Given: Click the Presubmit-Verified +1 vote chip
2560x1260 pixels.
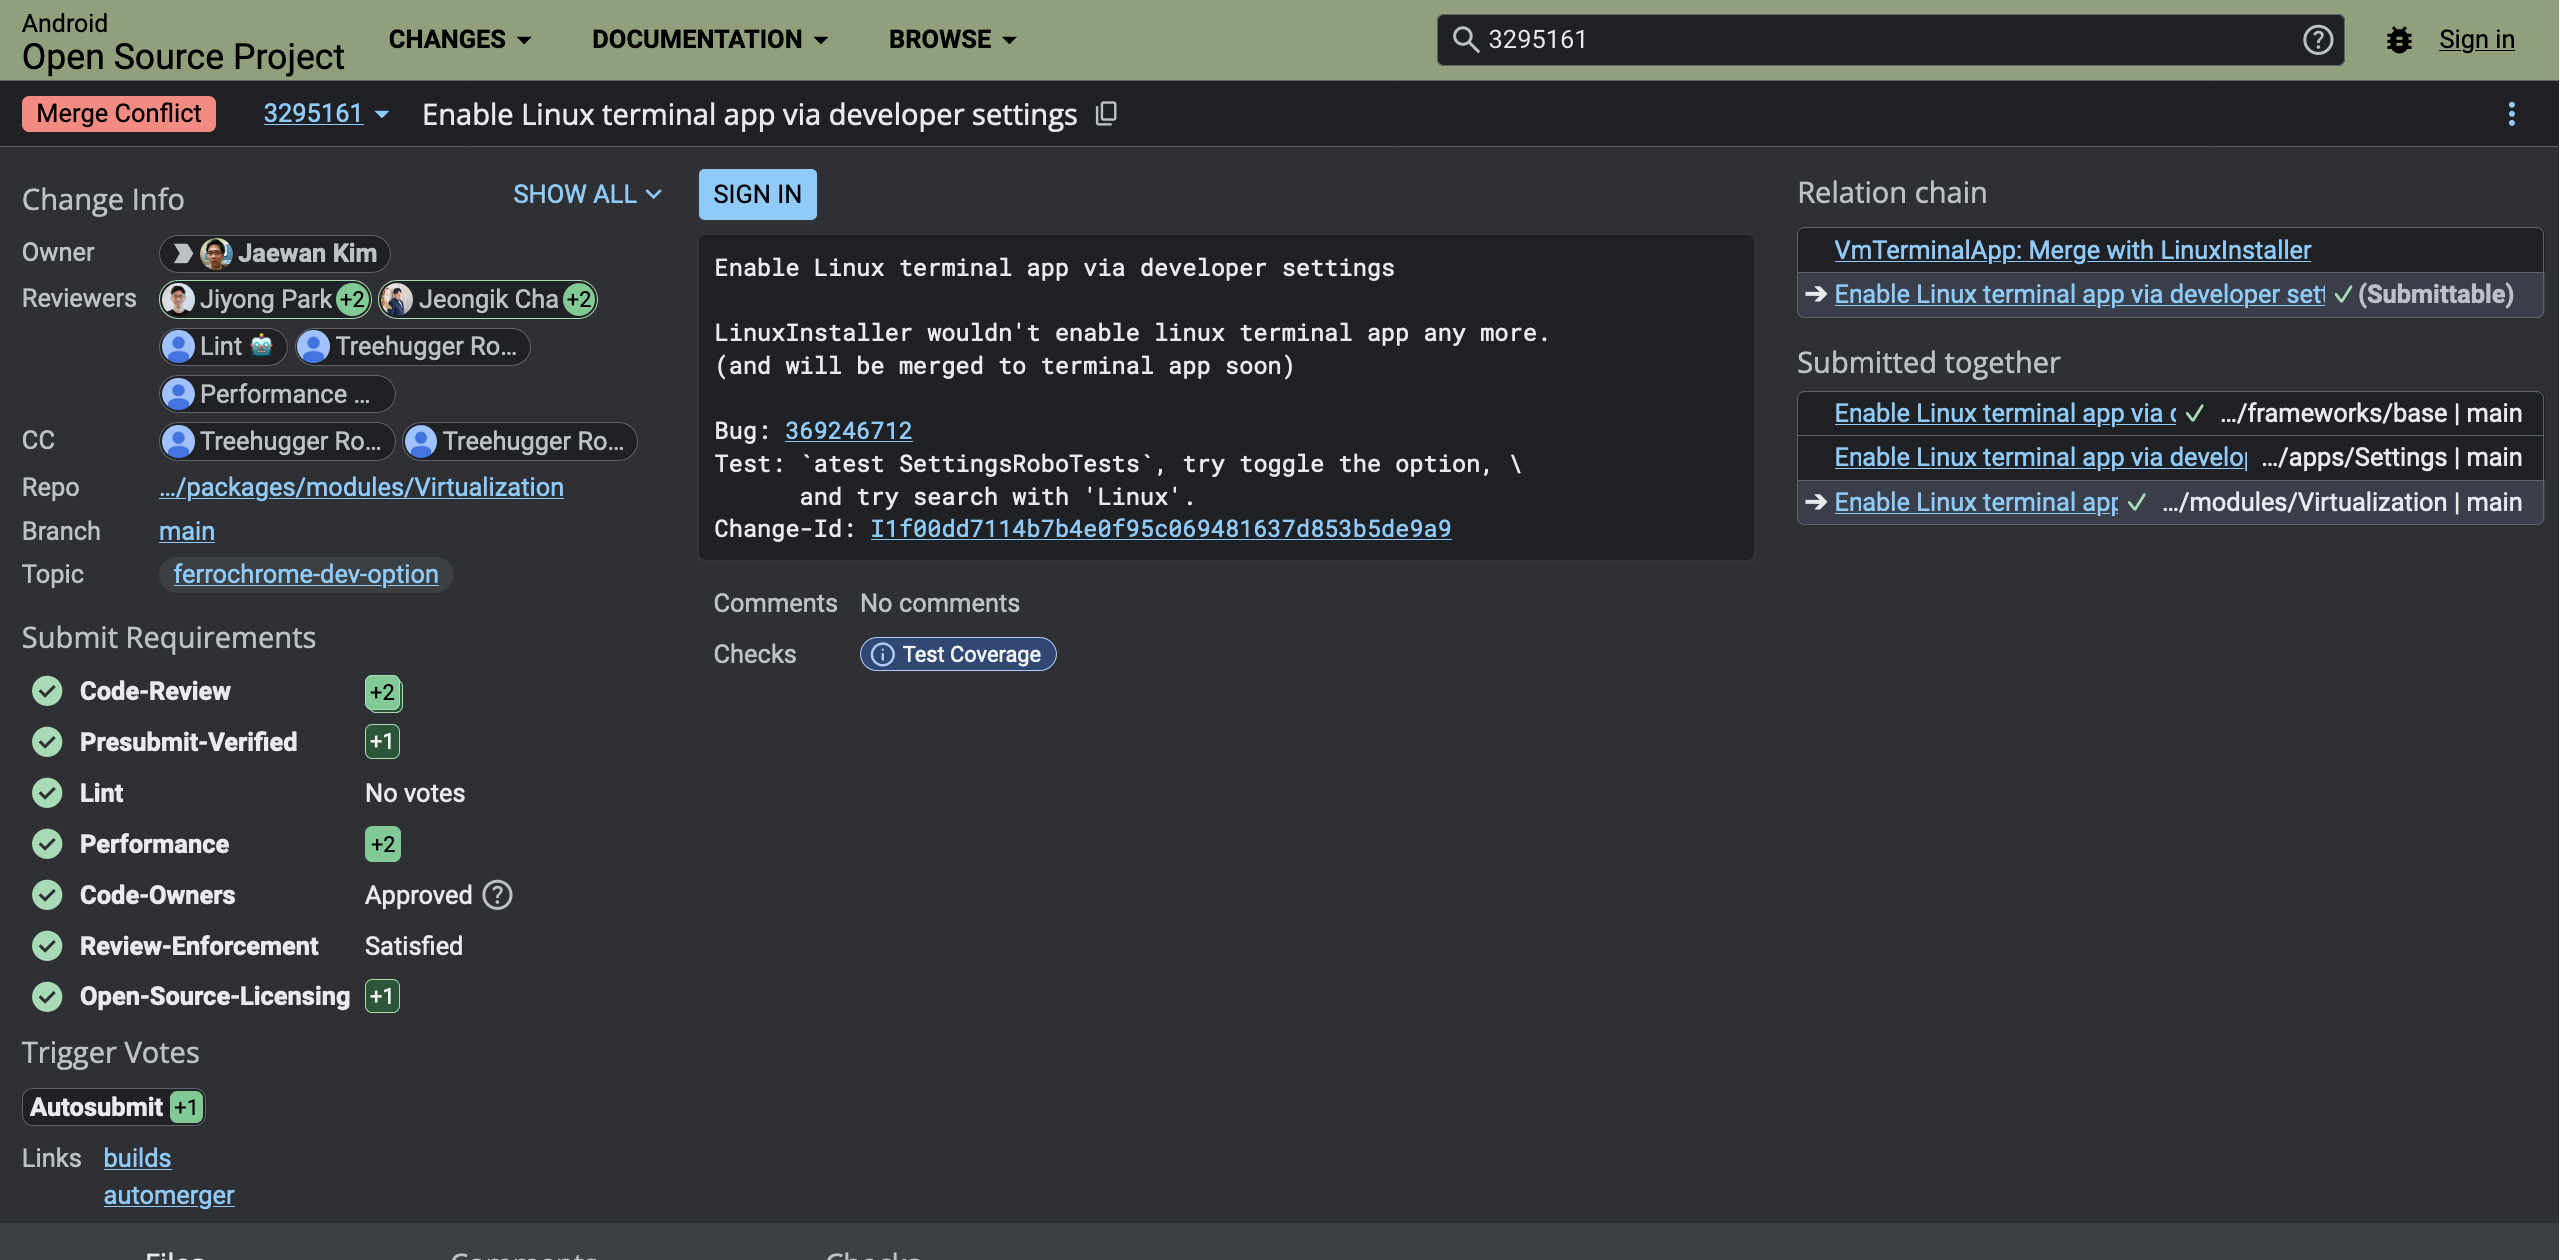Looking at the screenshot, I should tap(382, 742).
